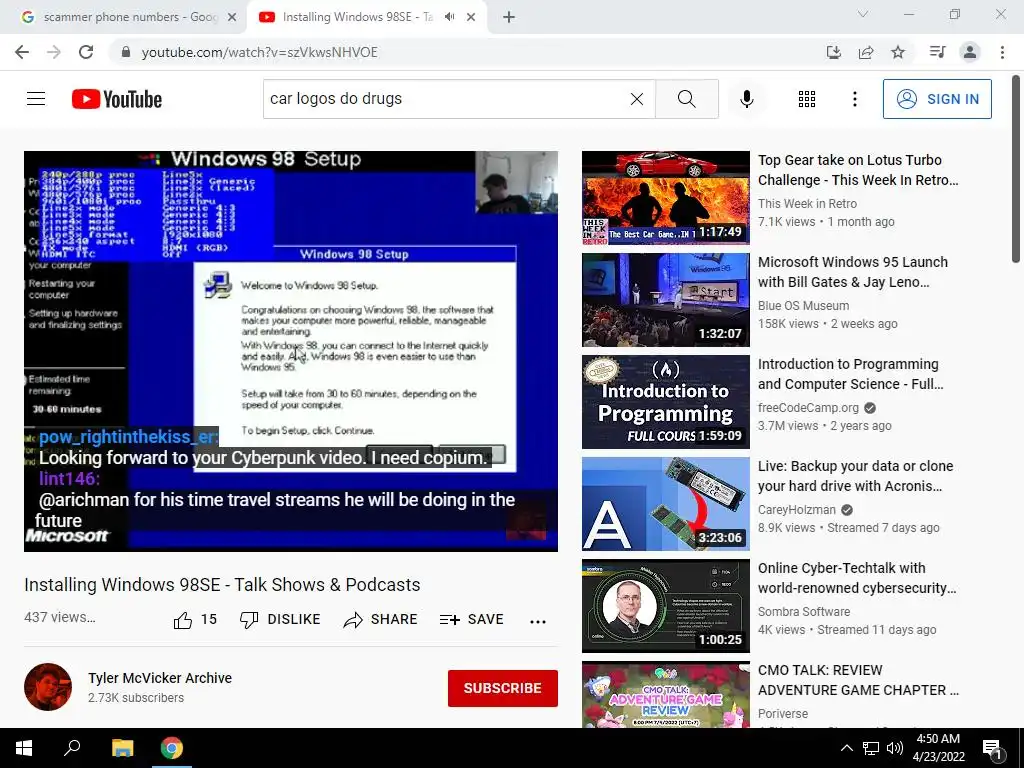Go back in Chrome
This screenshot has width=1024, height=768.
point(22,52)
